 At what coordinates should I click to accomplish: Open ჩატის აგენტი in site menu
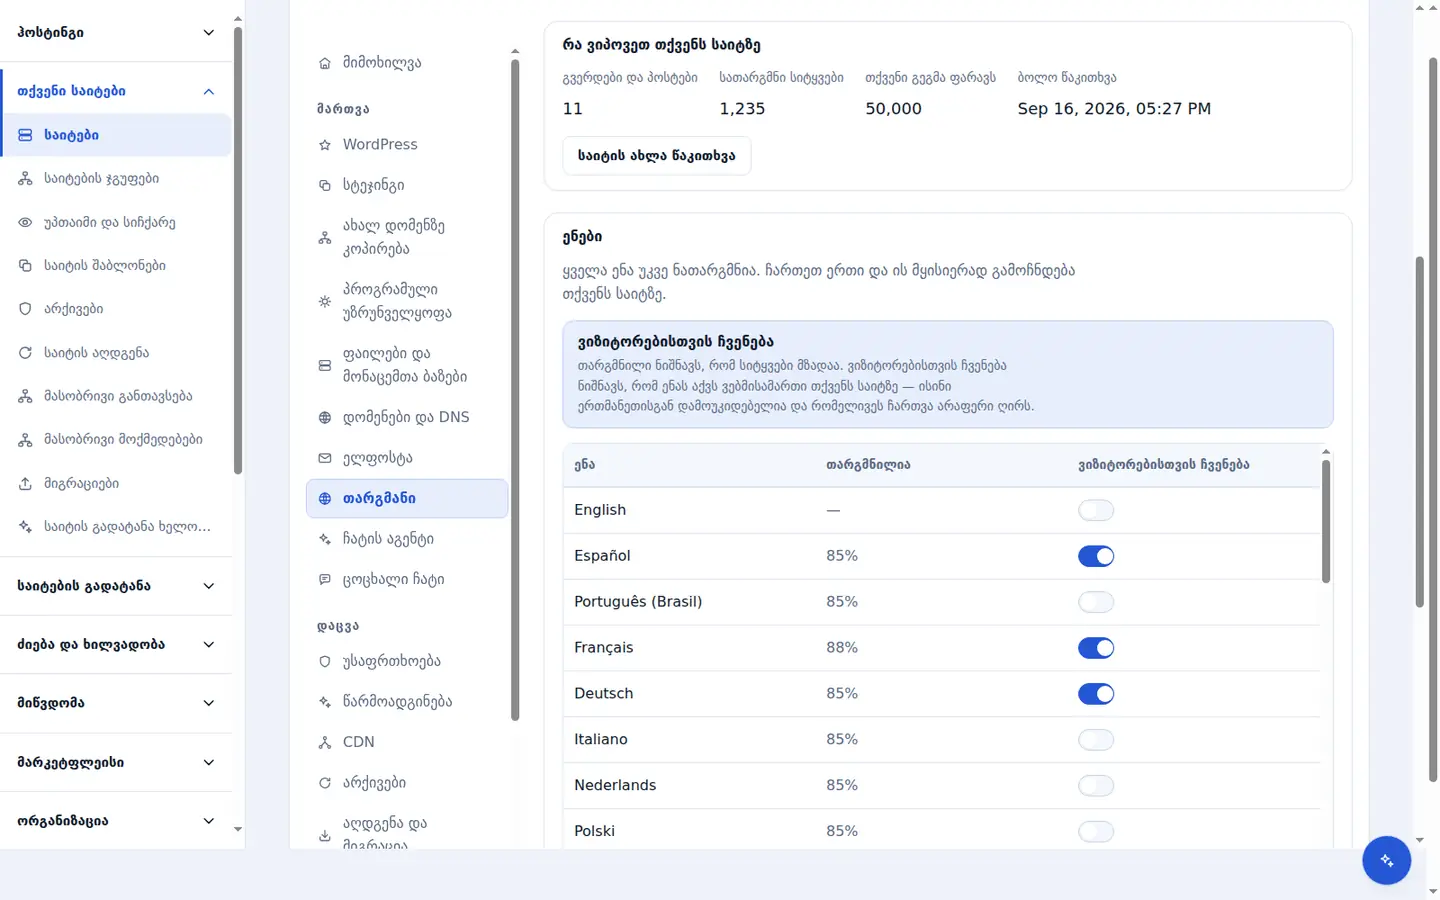point(407,539)
